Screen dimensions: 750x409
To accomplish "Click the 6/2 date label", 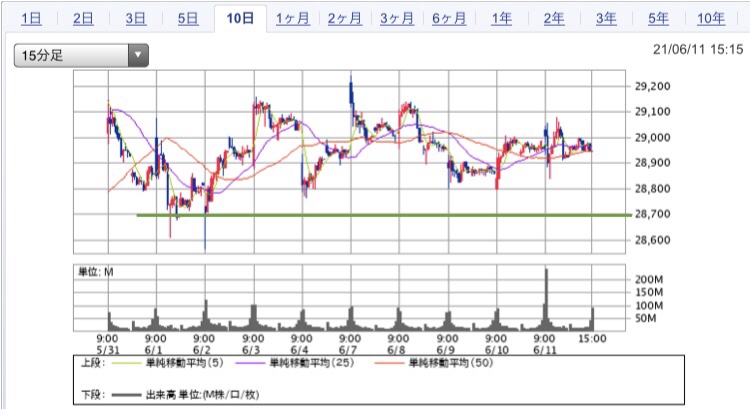I will click(x=202, y=350).
